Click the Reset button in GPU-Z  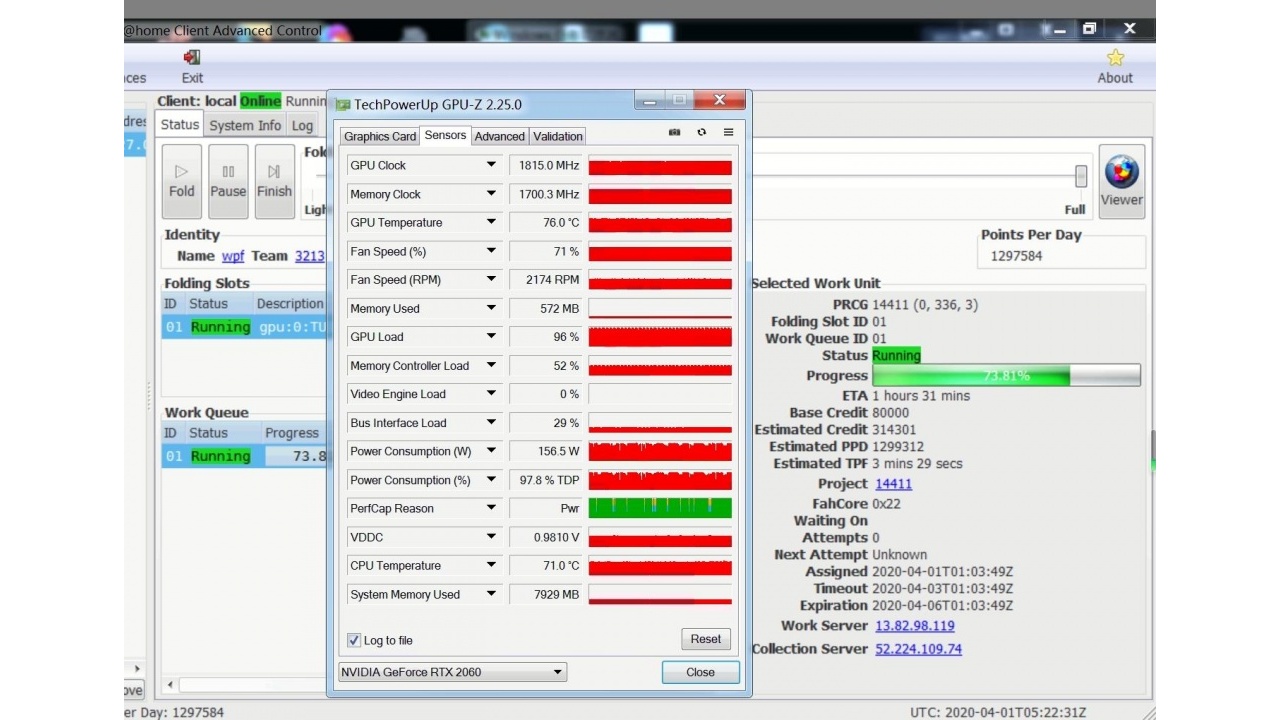[x=706, y=639]
